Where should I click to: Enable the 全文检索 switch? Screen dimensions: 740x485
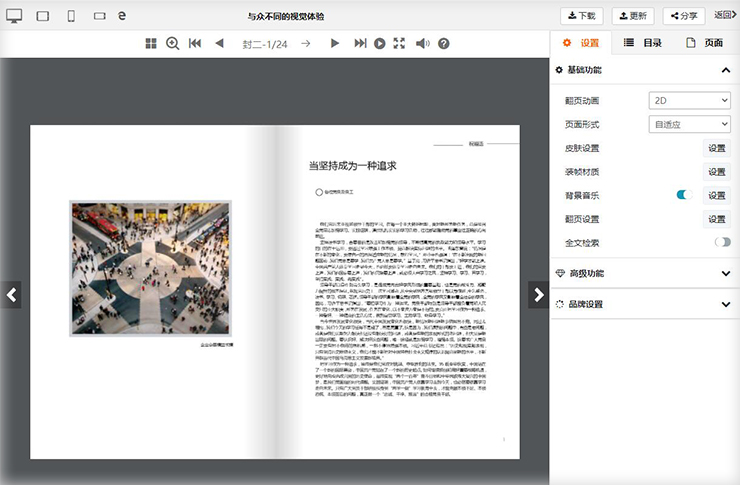coord(722,242)
